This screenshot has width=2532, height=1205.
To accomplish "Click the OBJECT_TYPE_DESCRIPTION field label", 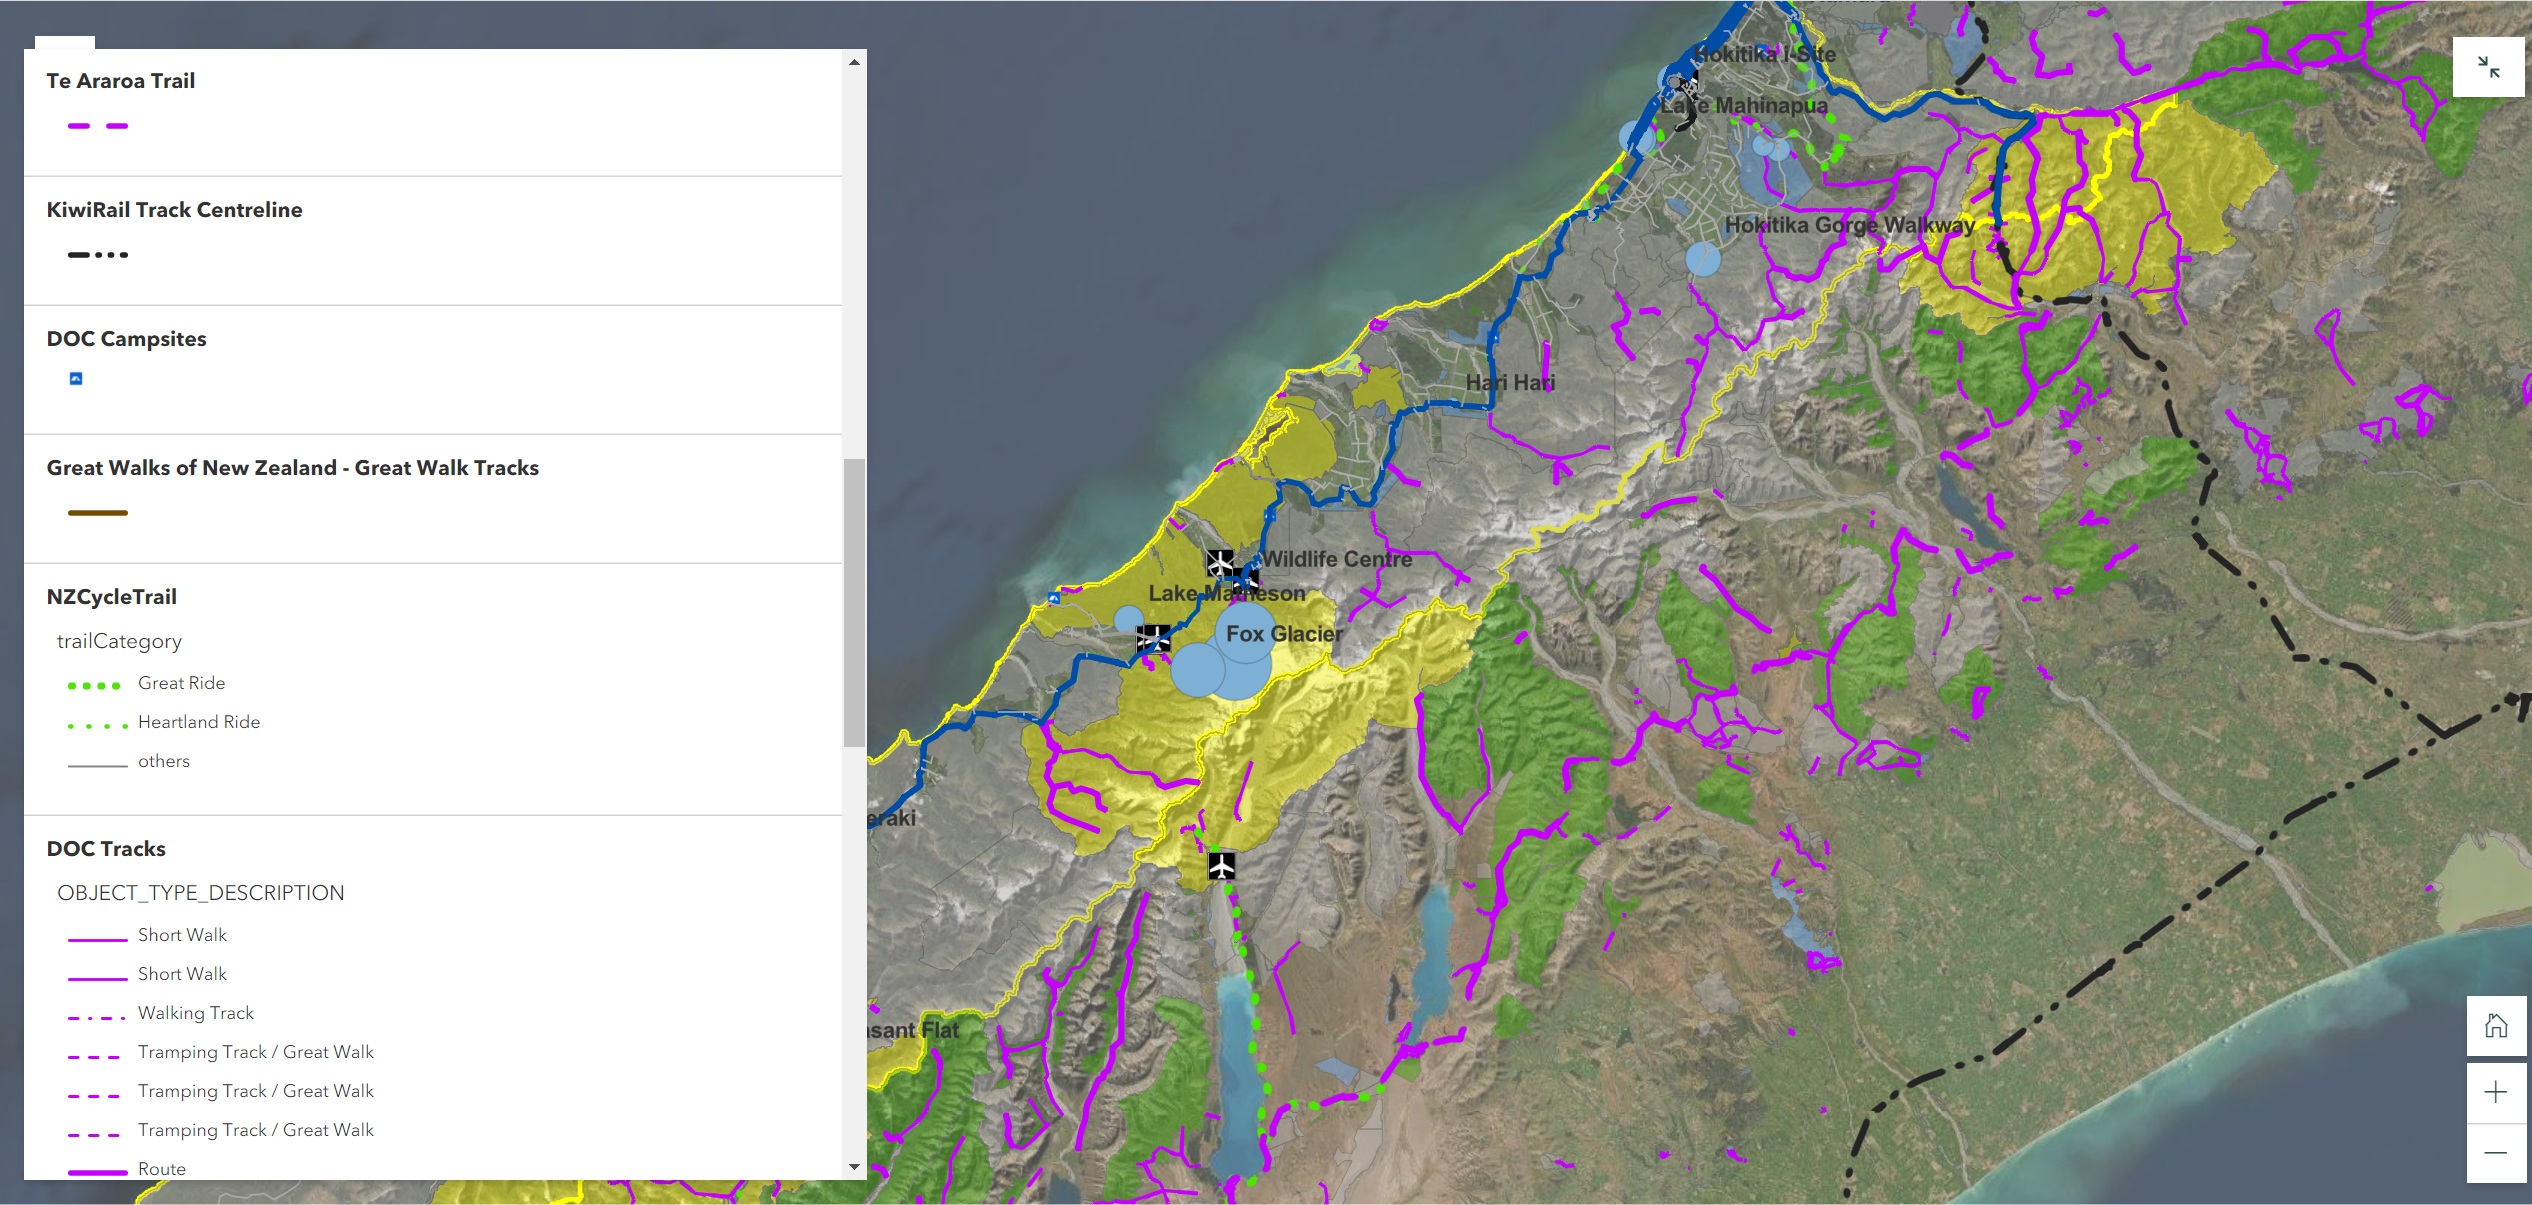I will click(201, 893).
